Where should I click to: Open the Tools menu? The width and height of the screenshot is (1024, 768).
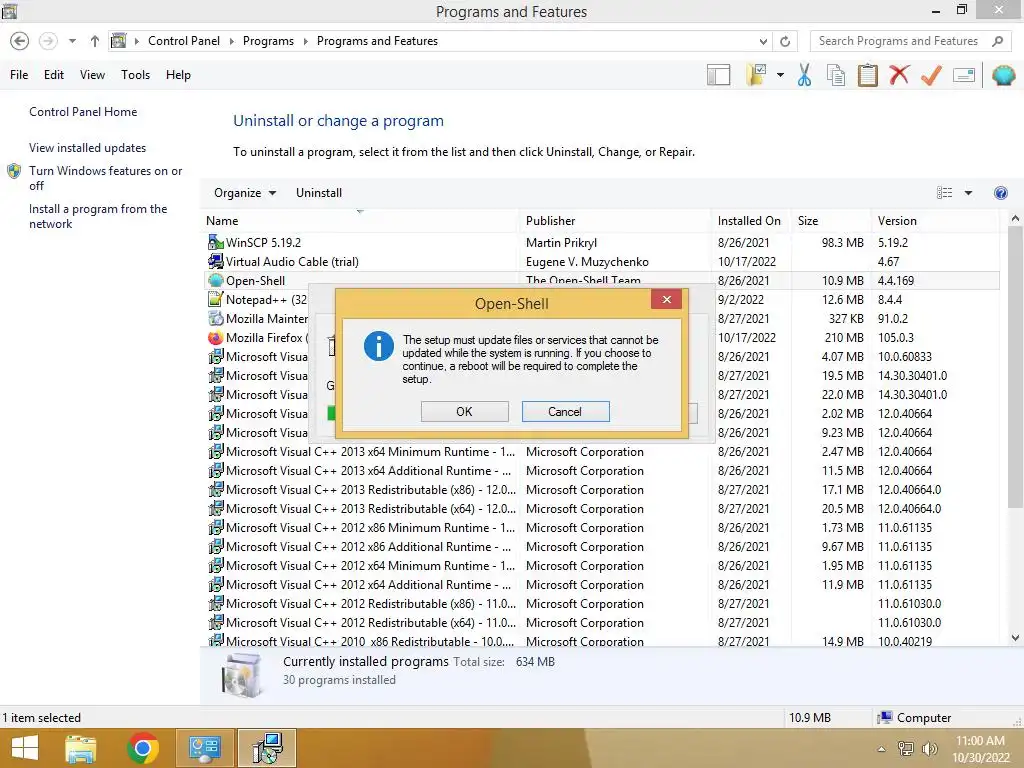(x=135, y=75)
